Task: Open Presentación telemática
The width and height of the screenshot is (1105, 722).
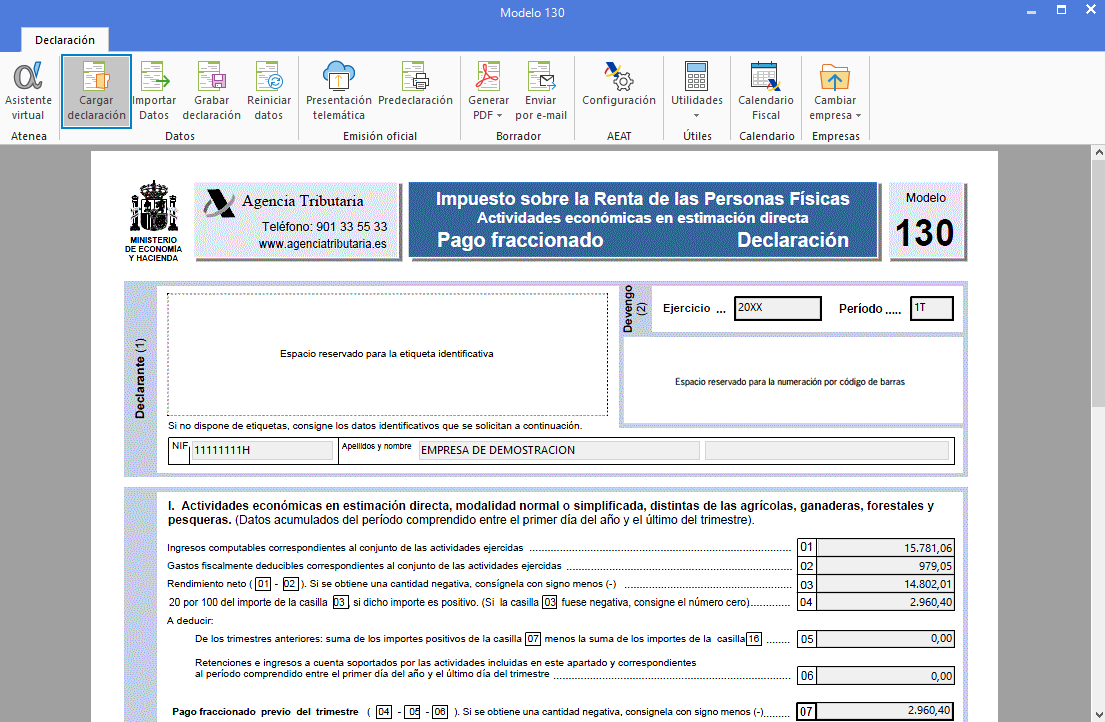Action: (339, 91)
